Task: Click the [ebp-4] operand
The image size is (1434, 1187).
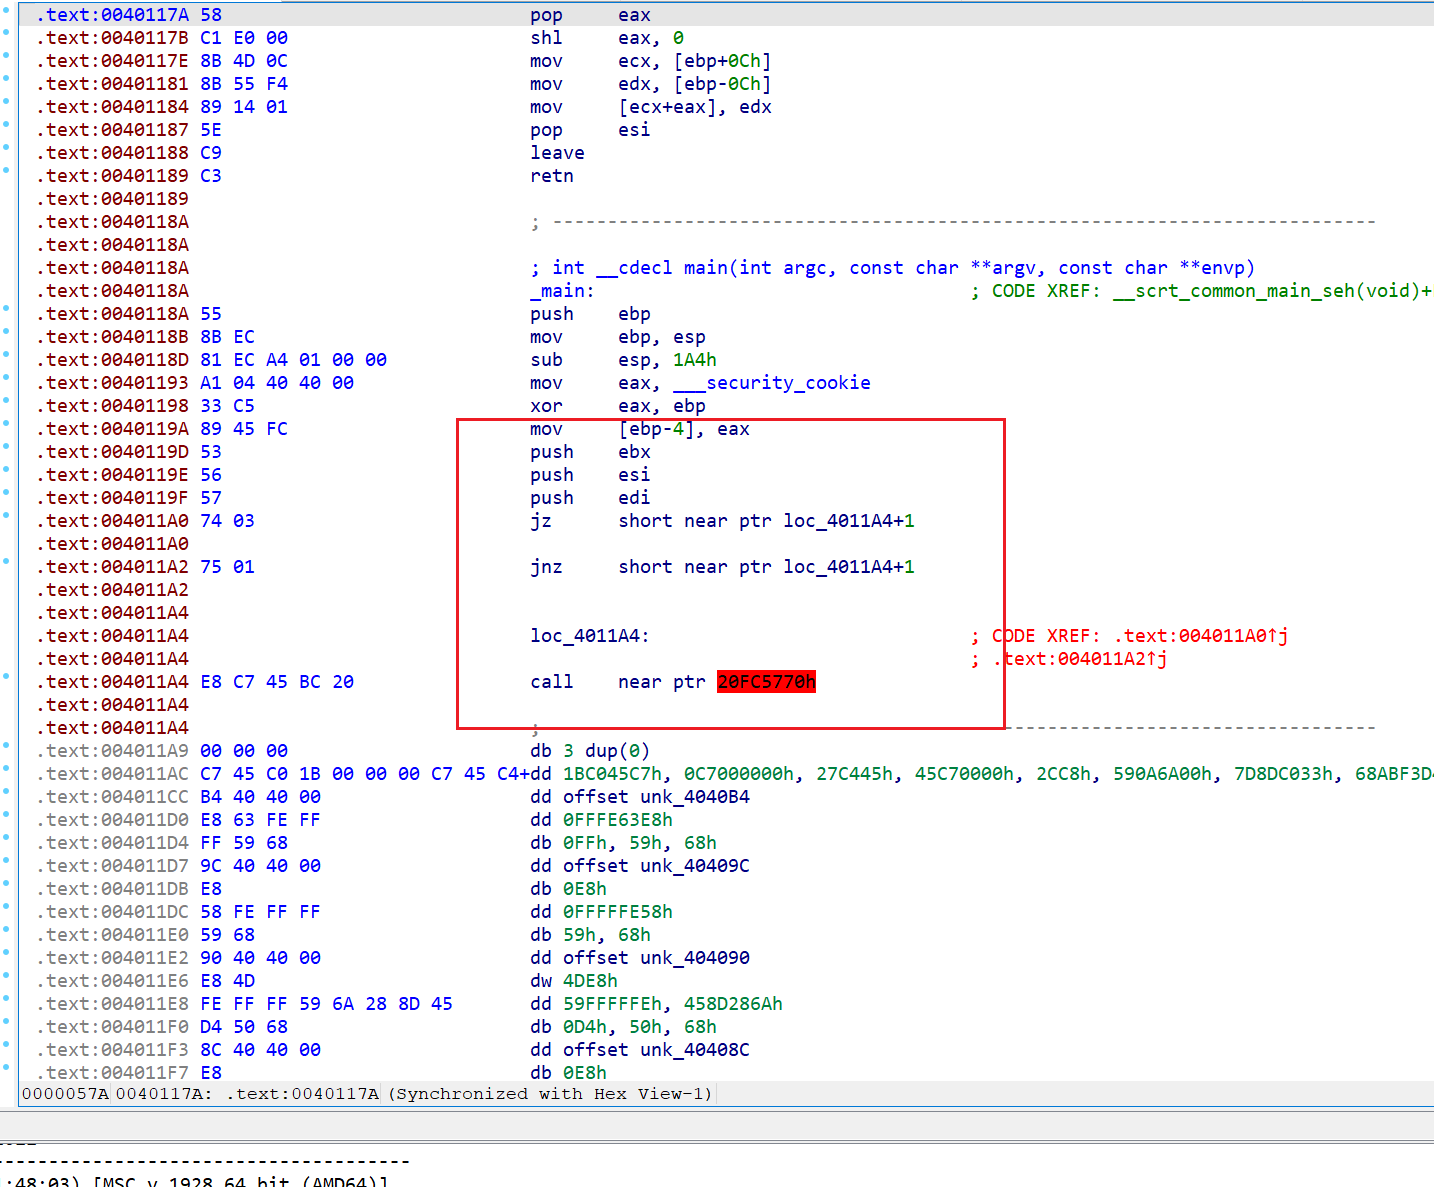Action: tap(656, 429)
